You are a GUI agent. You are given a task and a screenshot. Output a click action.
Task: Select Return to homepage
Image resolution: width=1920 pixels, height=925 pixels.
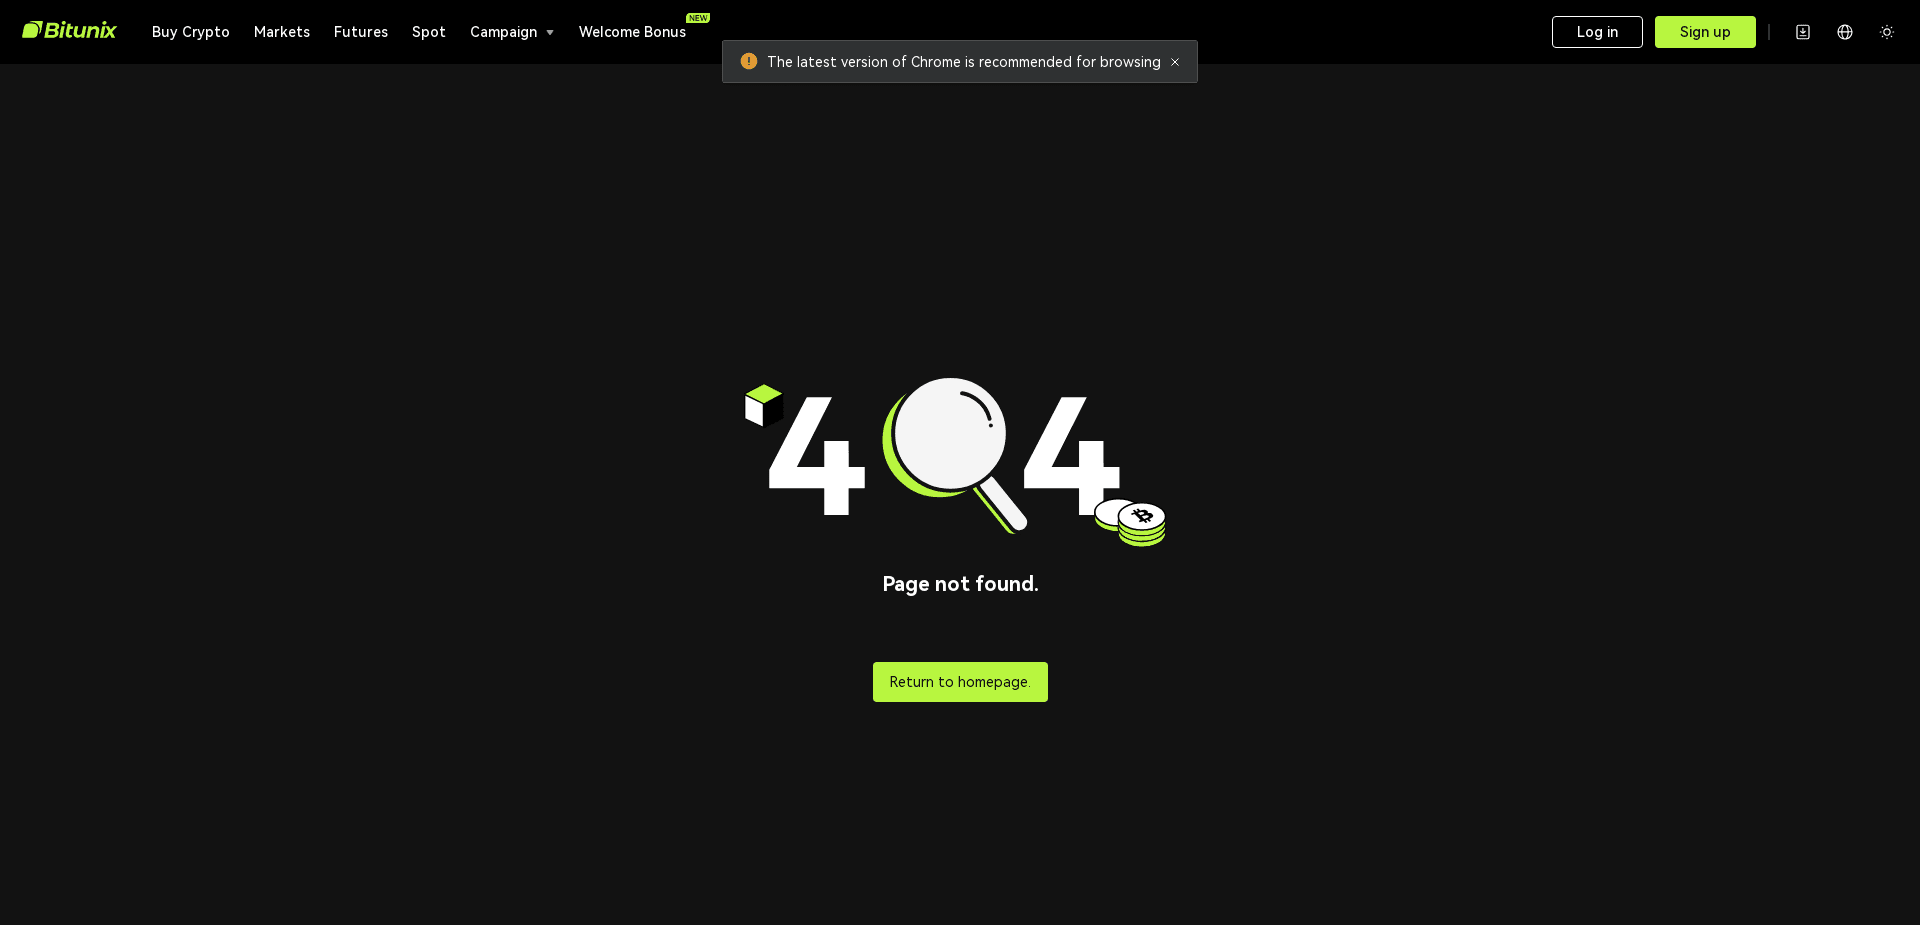tap(959, 681)
